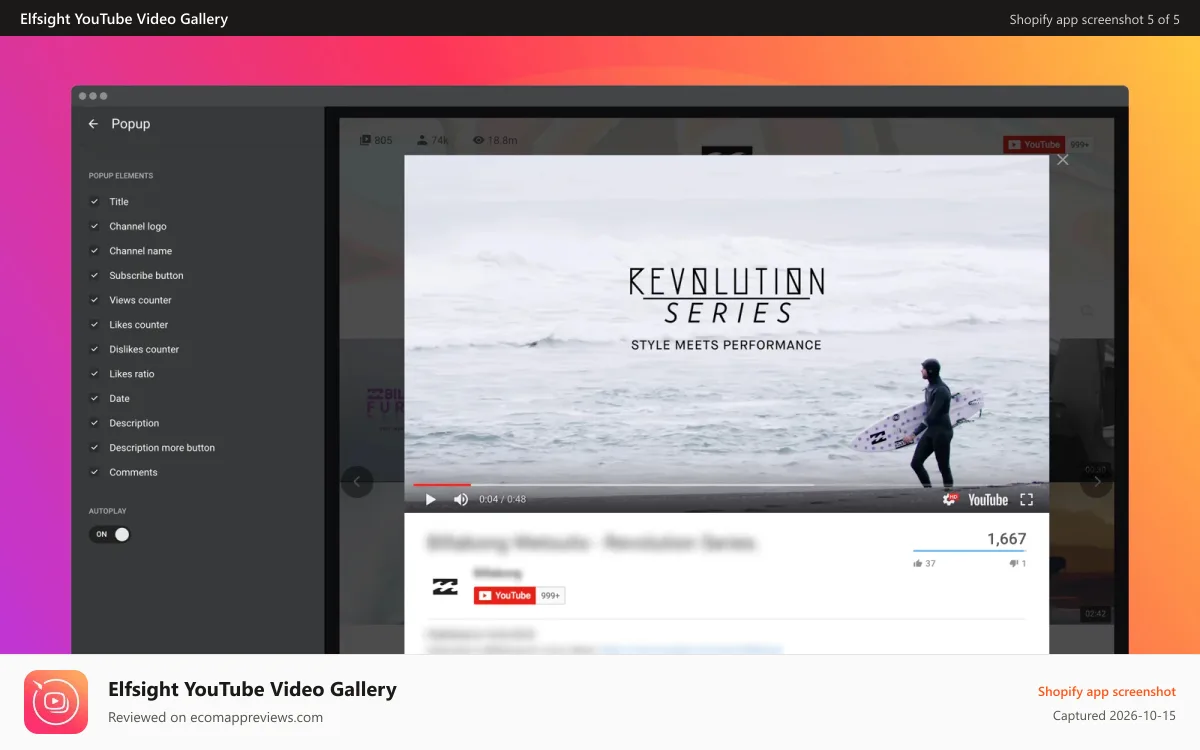Click the Elfsight YouTube Video Gallery footer title
This screenshot has height=750, width=1200.
pos(252,689)
